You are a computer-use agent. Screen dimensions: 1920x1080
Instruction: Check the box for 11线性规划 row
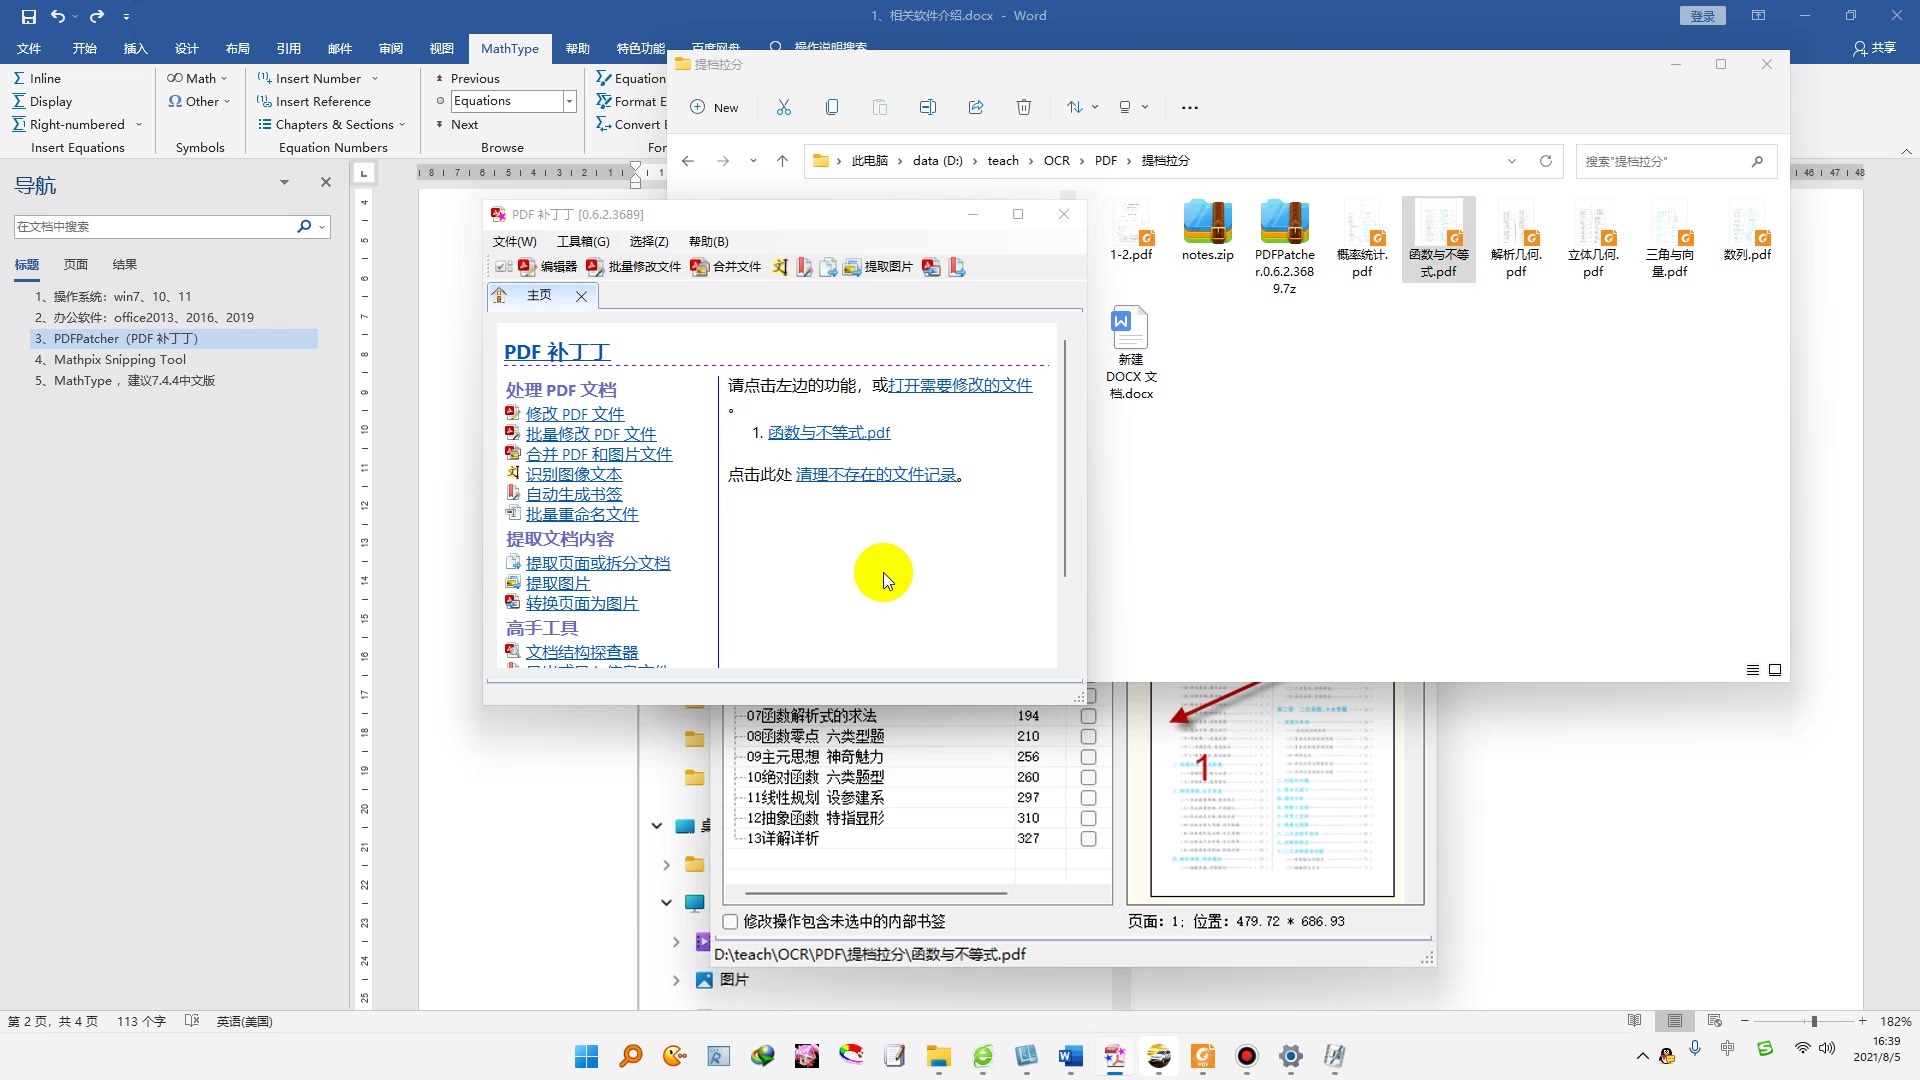pos(1088,798)
